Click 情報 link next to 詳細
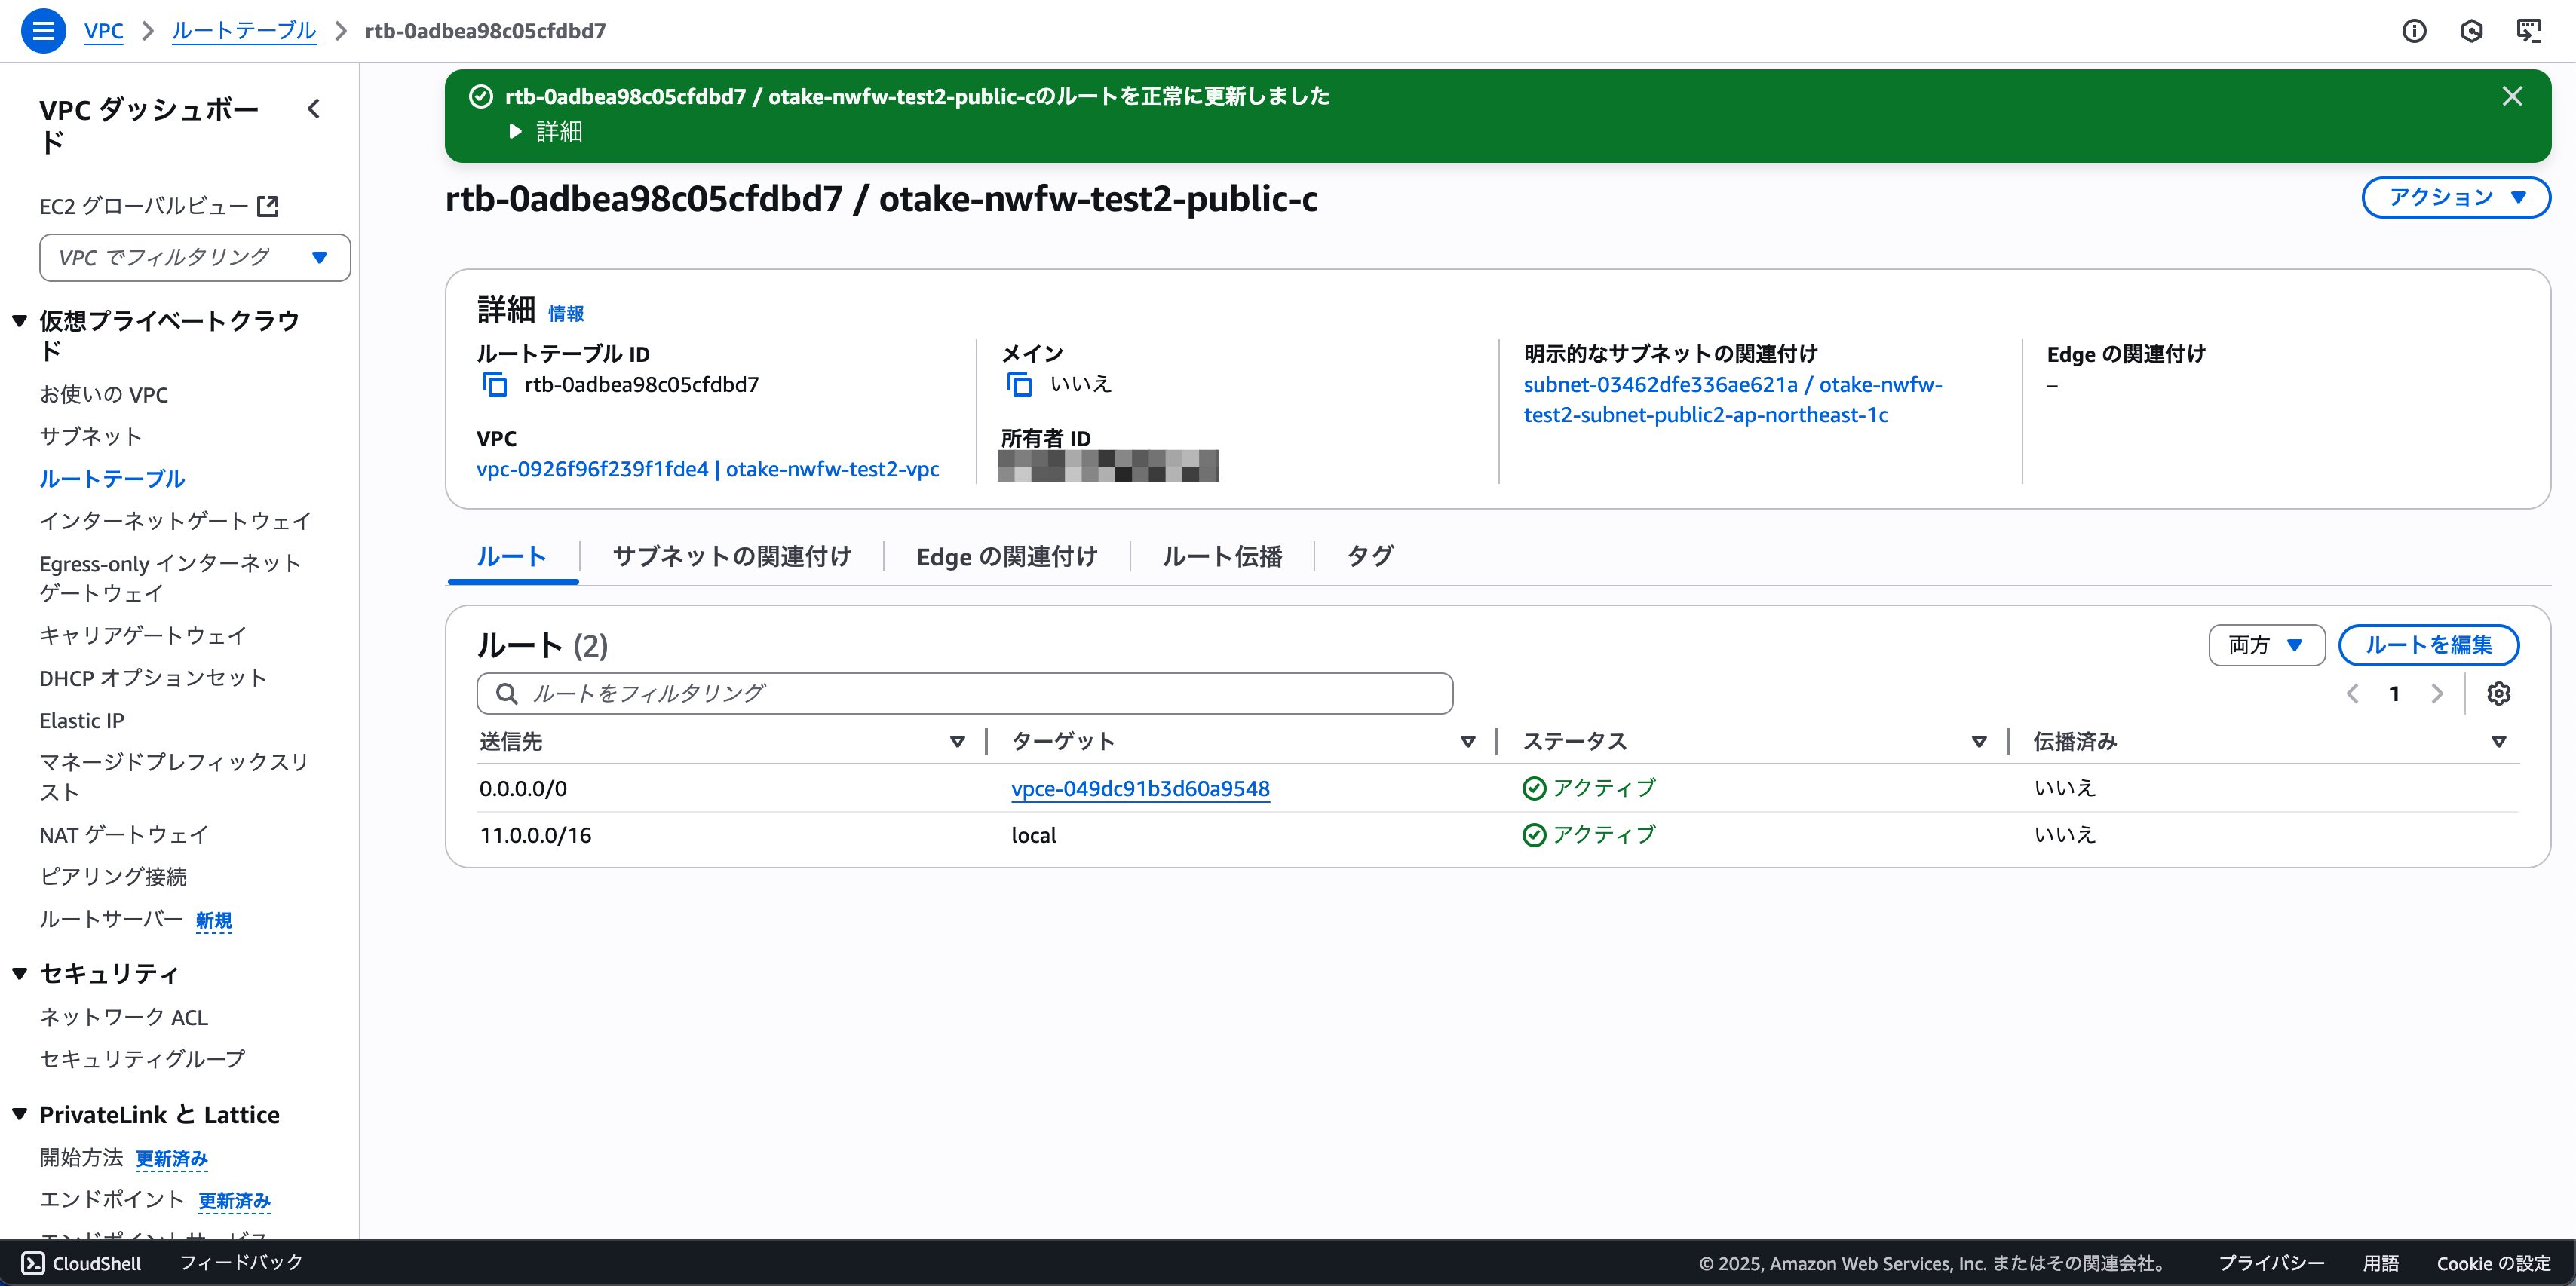 (566, 314)
